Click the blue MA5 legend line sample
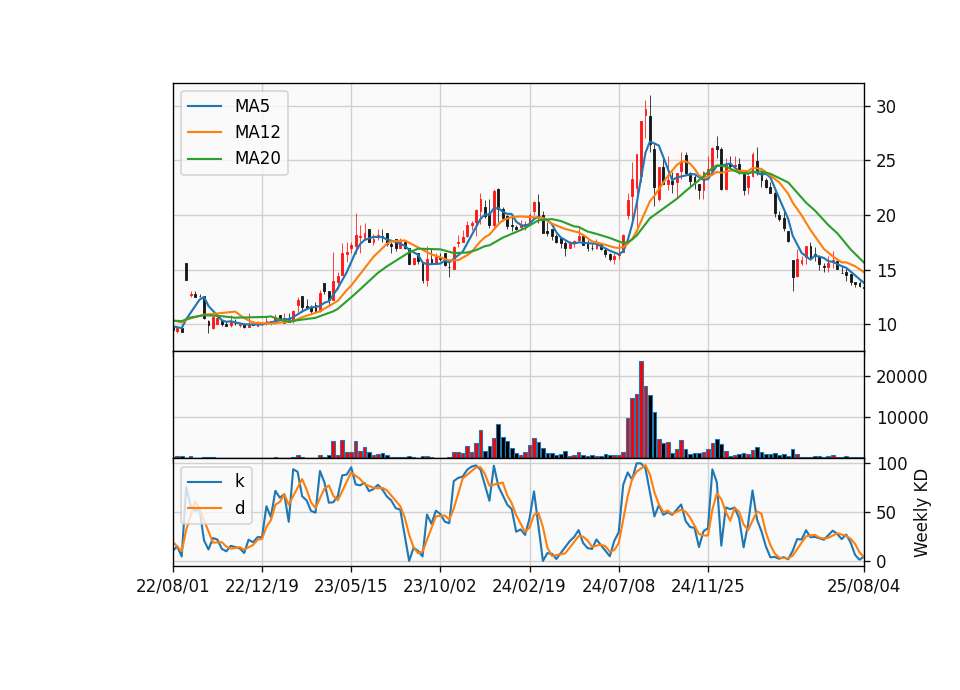The width and height of the screenshot is (960, 690). coord(204,107)
